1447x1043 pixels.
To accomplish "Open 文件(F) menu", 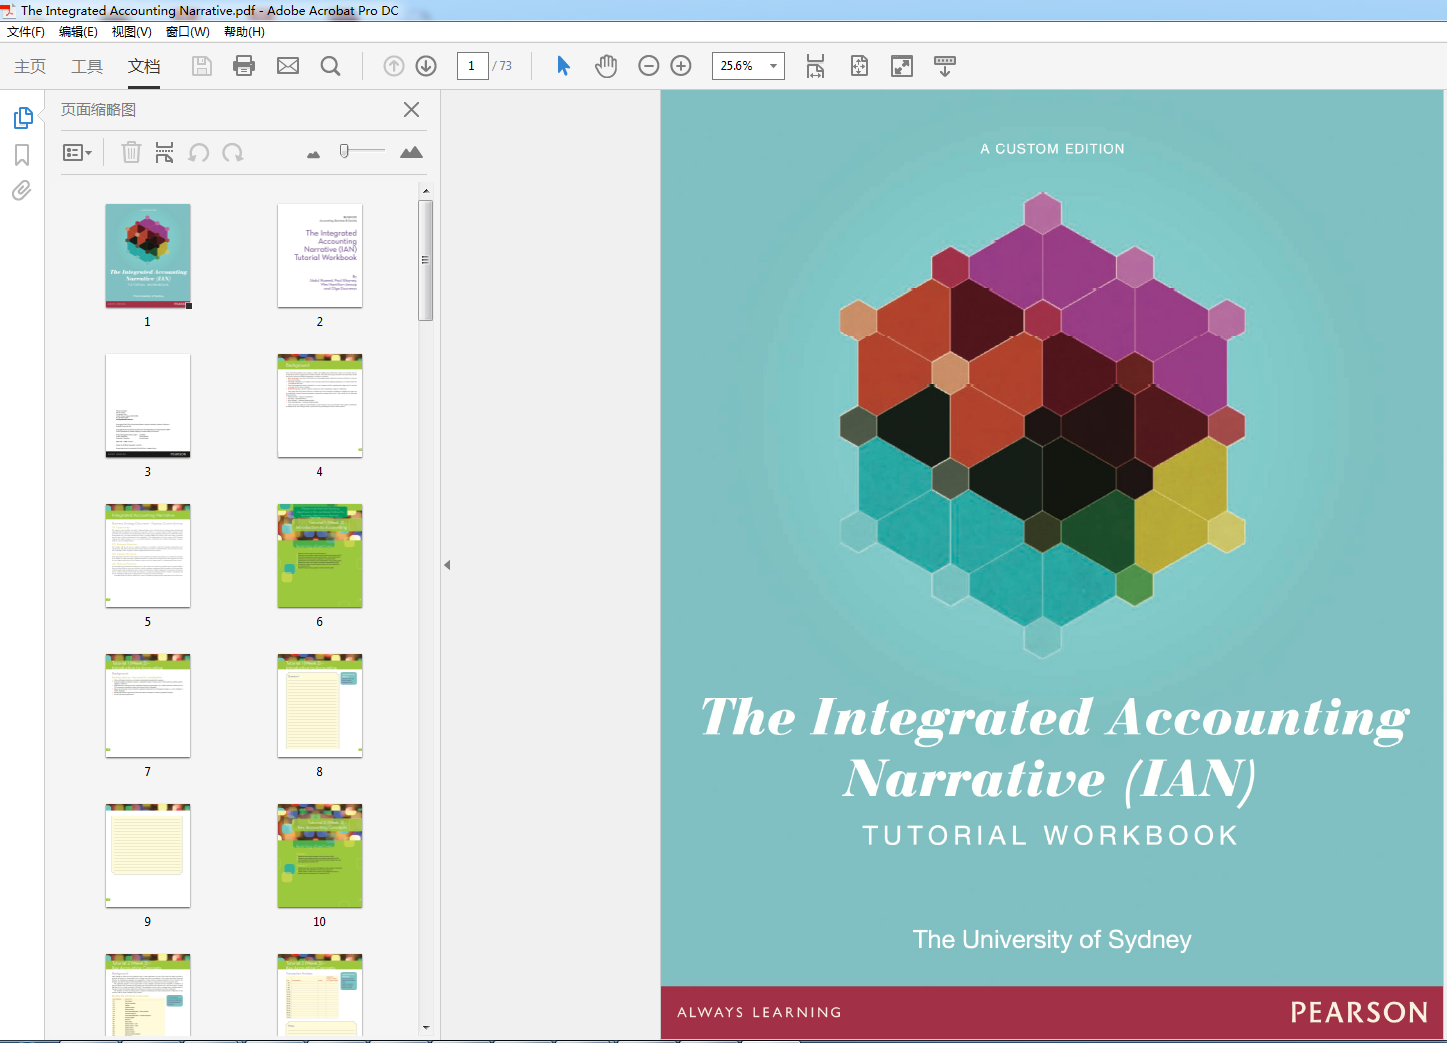I will coord(26,32).
